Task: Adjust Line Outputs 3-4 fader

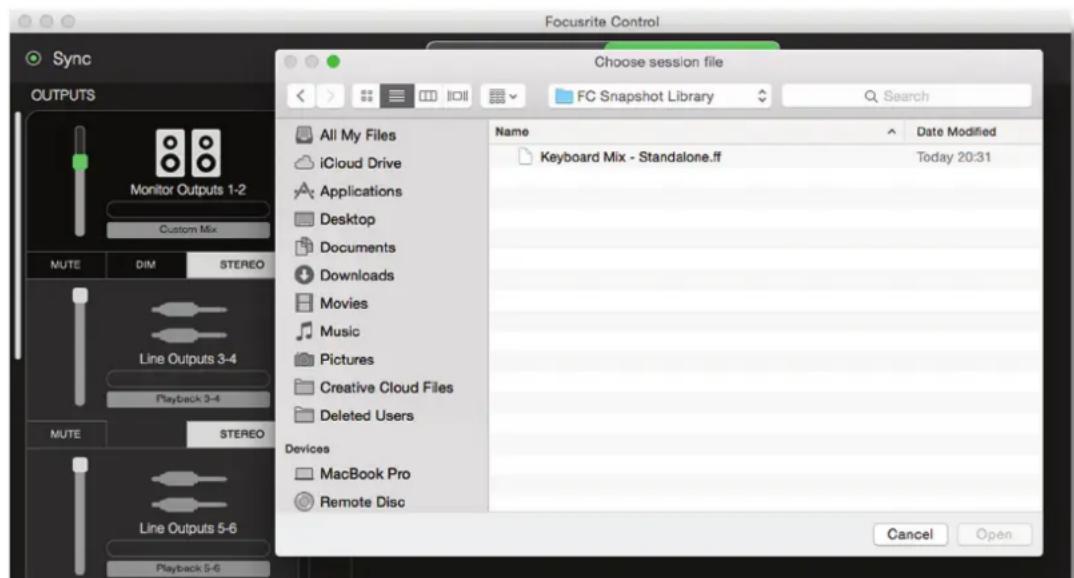Action: click(80, 295)
